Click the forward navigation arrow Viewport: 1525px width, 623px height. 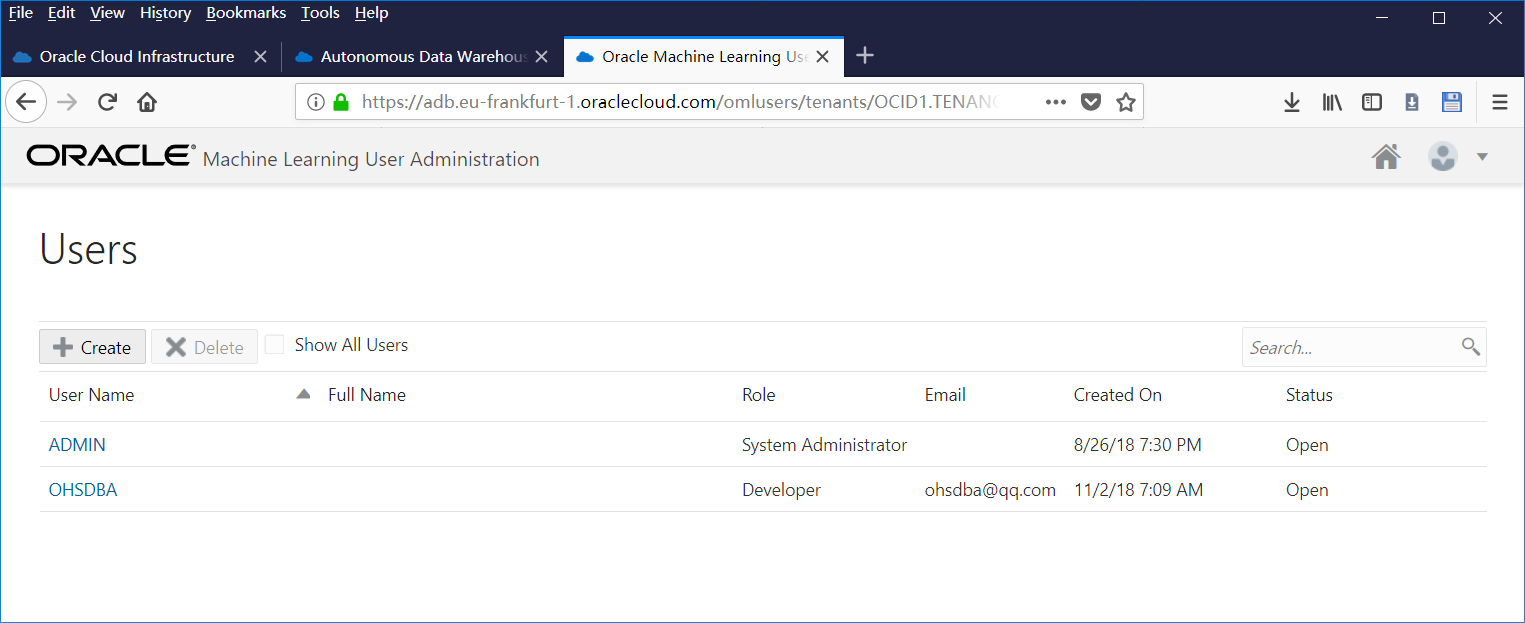pos(67,102)
